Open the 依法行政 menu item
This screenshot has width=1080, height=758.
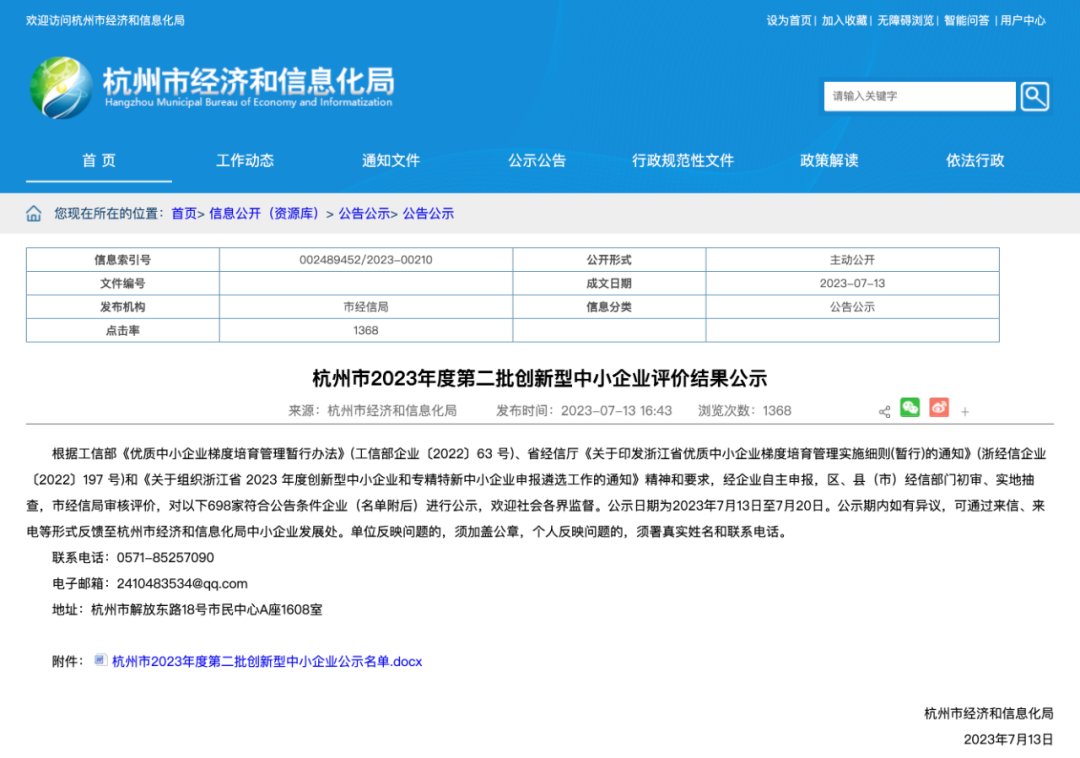(x=975, y=160)
